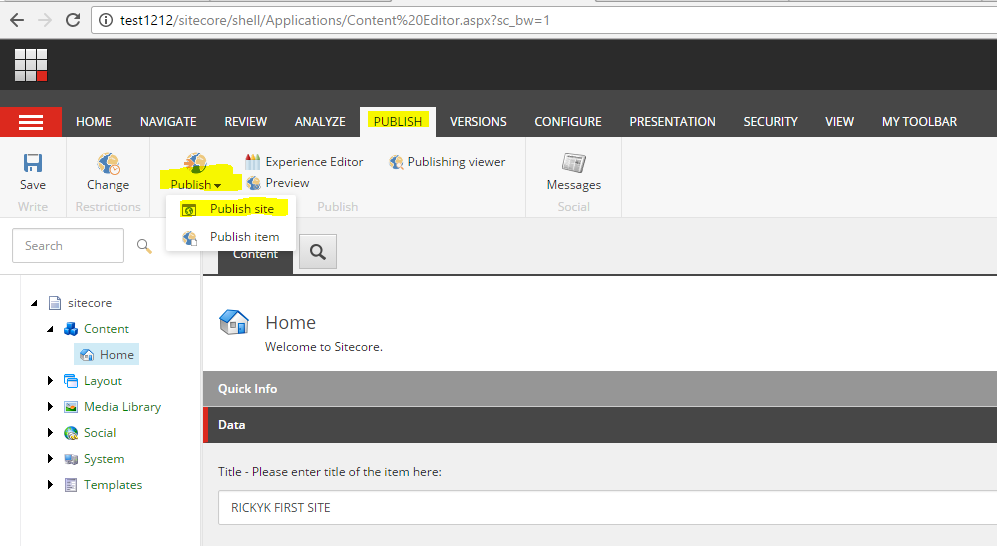
Task: Click the Save disk icon
Action: [32, 163]
